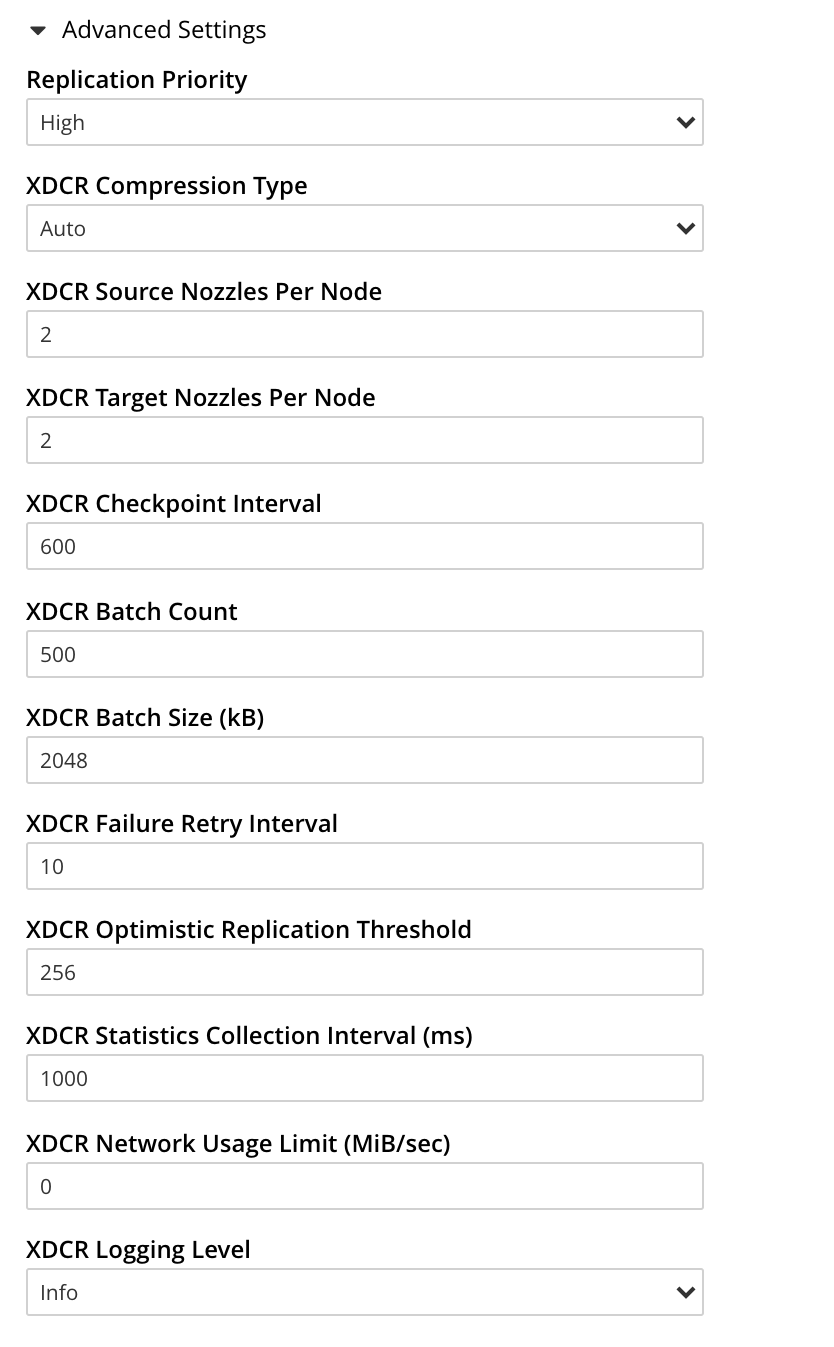Click the XDCR Compression Type chevron icon

(686, 228)
